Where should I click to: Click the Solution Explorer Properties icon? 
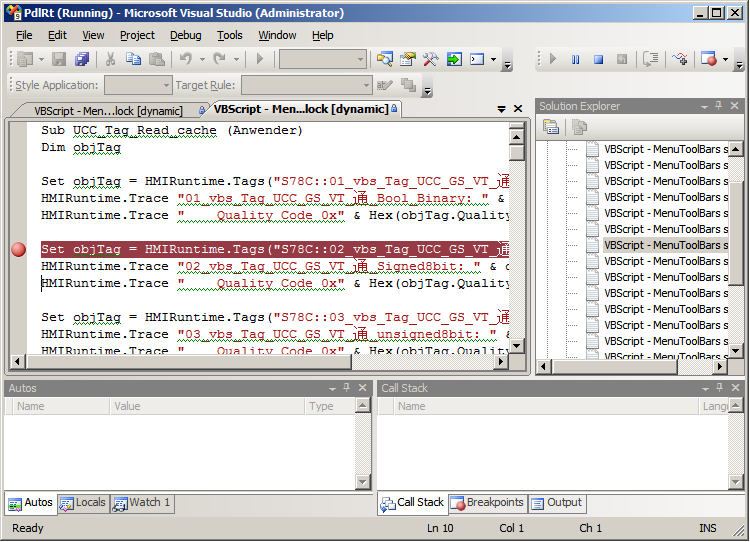click(551, 127)
